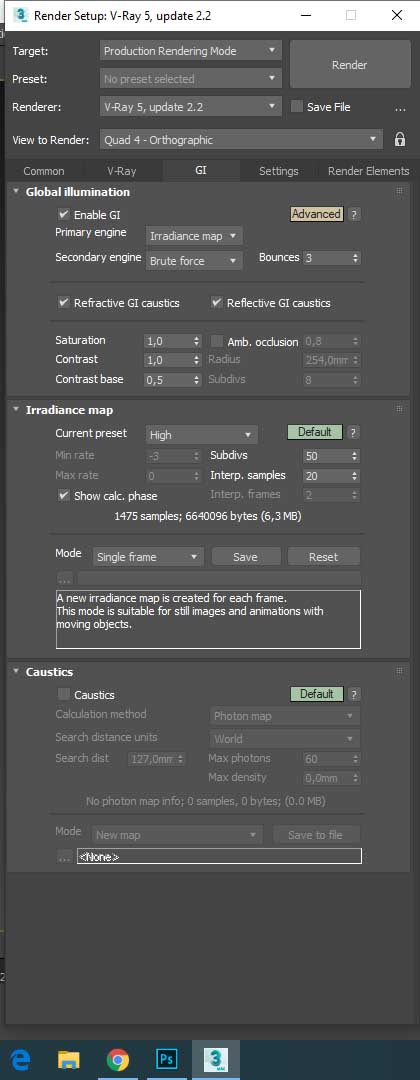This screenshot has width=420, height=1080.
Task: Switch to the V-Ray tab
Action: (x=122, y=171)
